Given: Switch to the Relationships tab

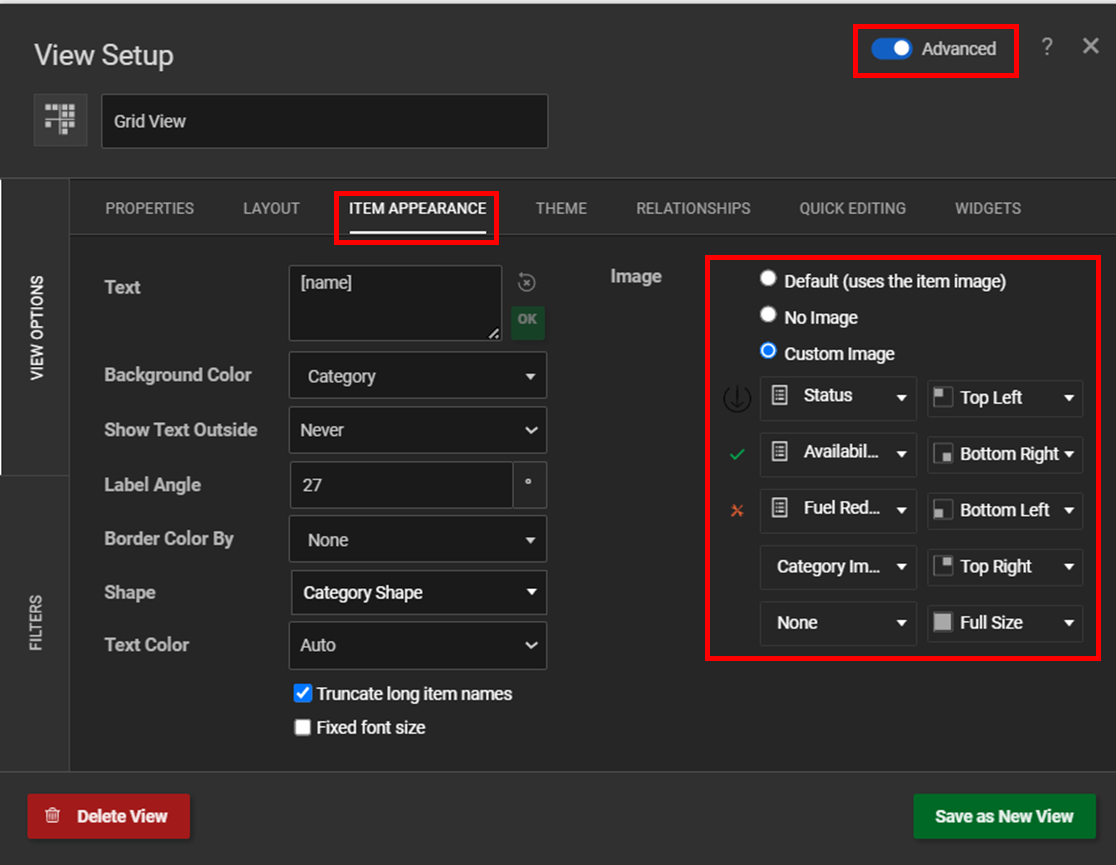Looking at the screenshot, I should coord(693,209).
